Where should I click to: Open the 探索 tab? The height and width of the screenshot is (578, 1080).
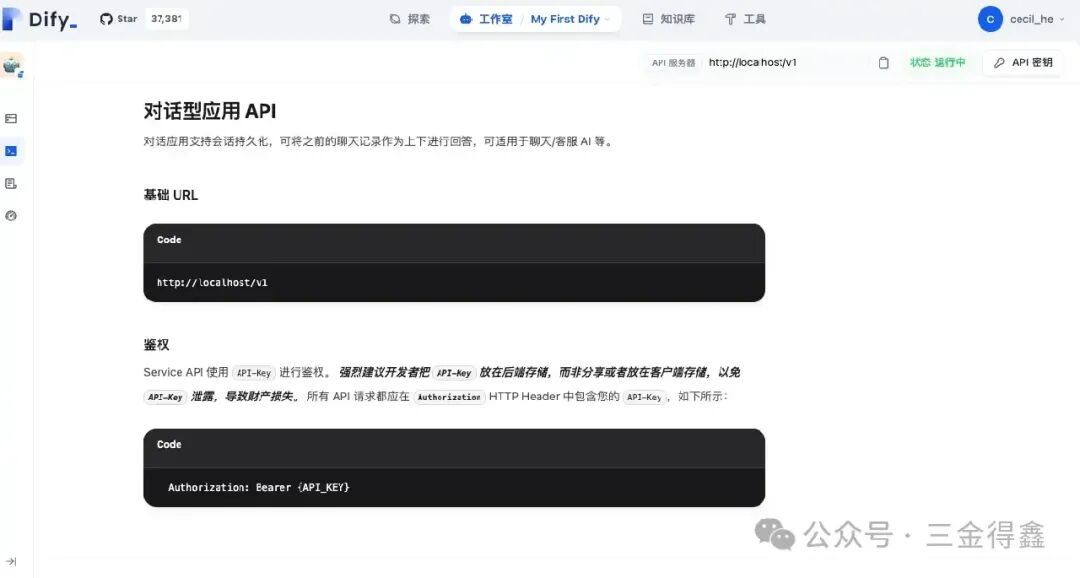[410, 19]
